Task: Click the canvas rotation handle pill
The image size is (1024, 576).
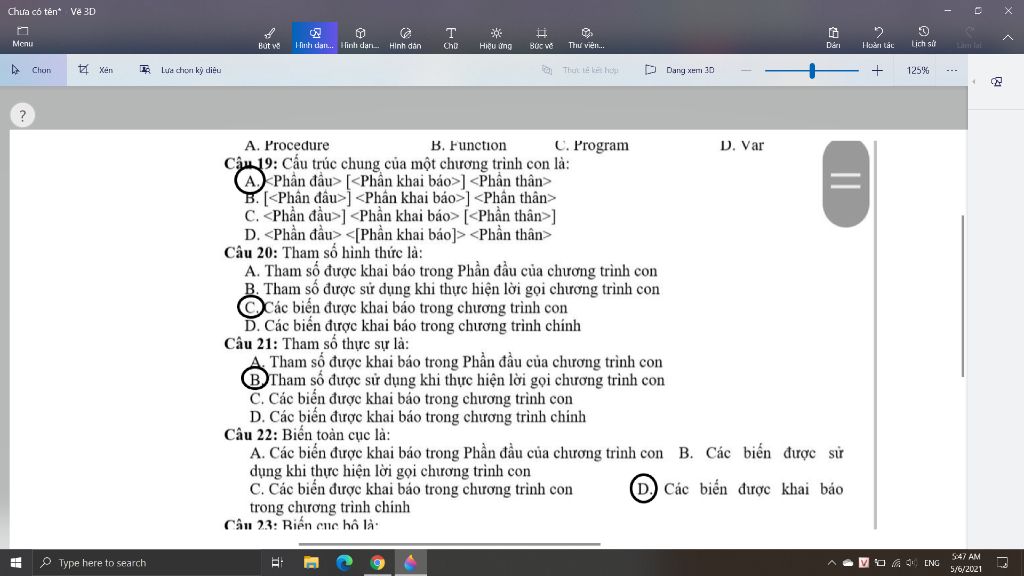Action: [846, 184]
